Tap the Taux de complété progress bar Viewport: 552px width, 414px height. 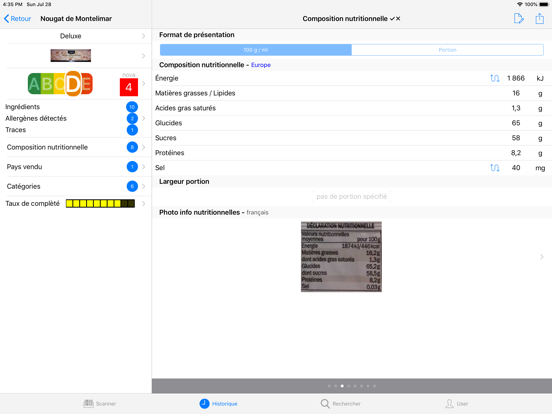[100, 203]
